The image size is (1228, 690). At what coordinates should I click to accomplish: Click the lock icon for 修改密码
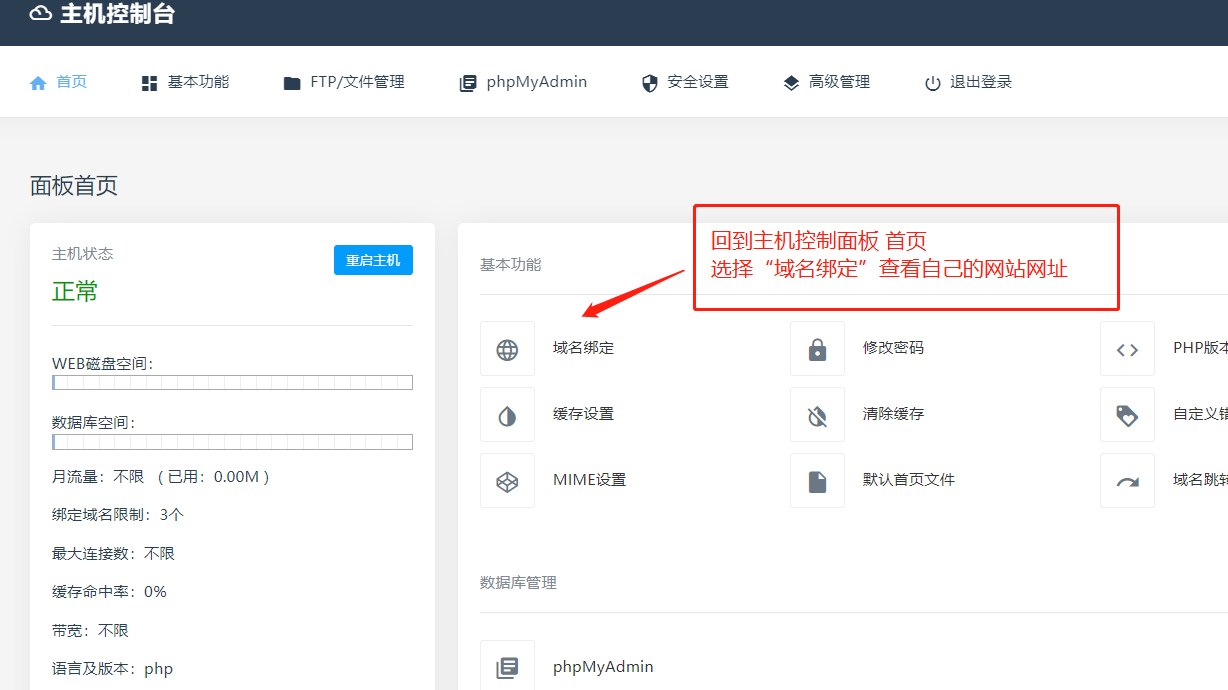pos(817,348)
